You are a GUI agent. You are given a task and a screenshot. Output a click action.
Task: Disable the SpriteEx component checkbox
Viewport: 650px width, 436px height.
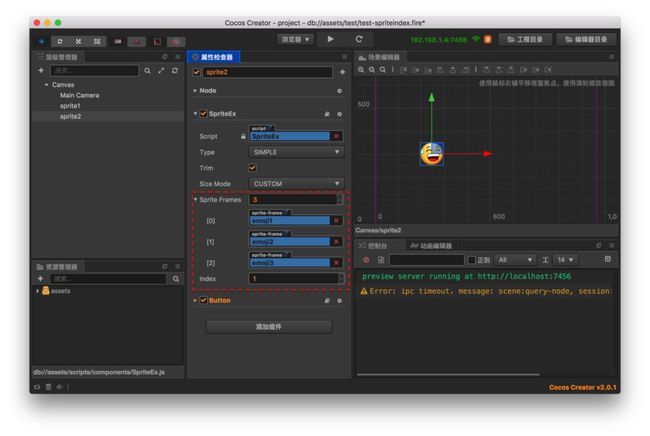point(204,114)
